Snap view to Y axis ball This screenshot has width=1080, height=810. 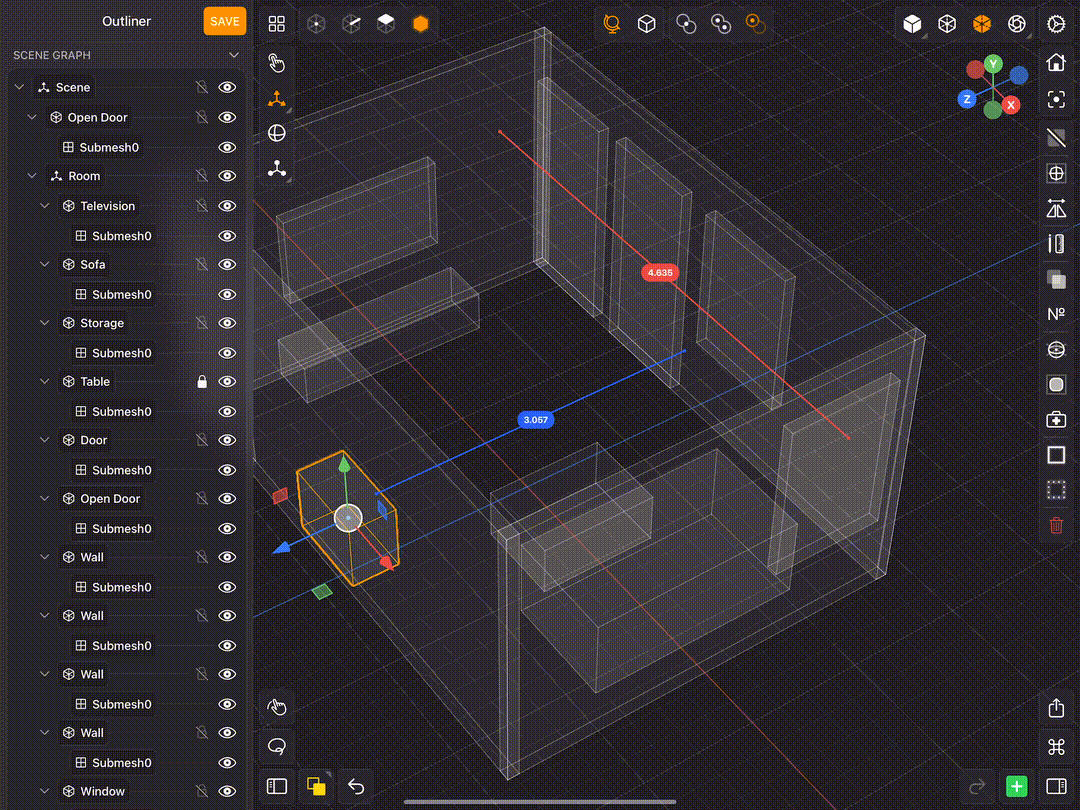tap(993, 64)
